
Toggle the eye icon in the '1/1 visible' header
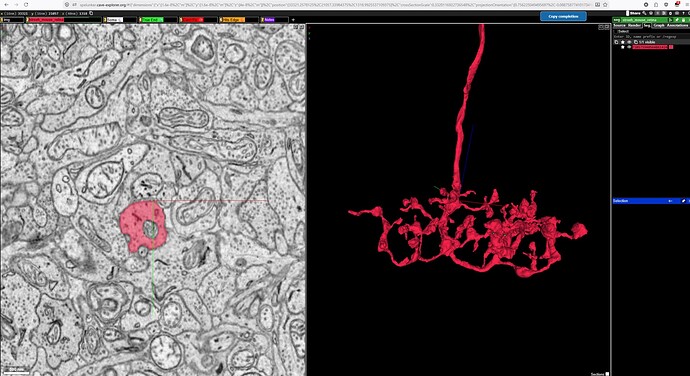tap(629, 42)
